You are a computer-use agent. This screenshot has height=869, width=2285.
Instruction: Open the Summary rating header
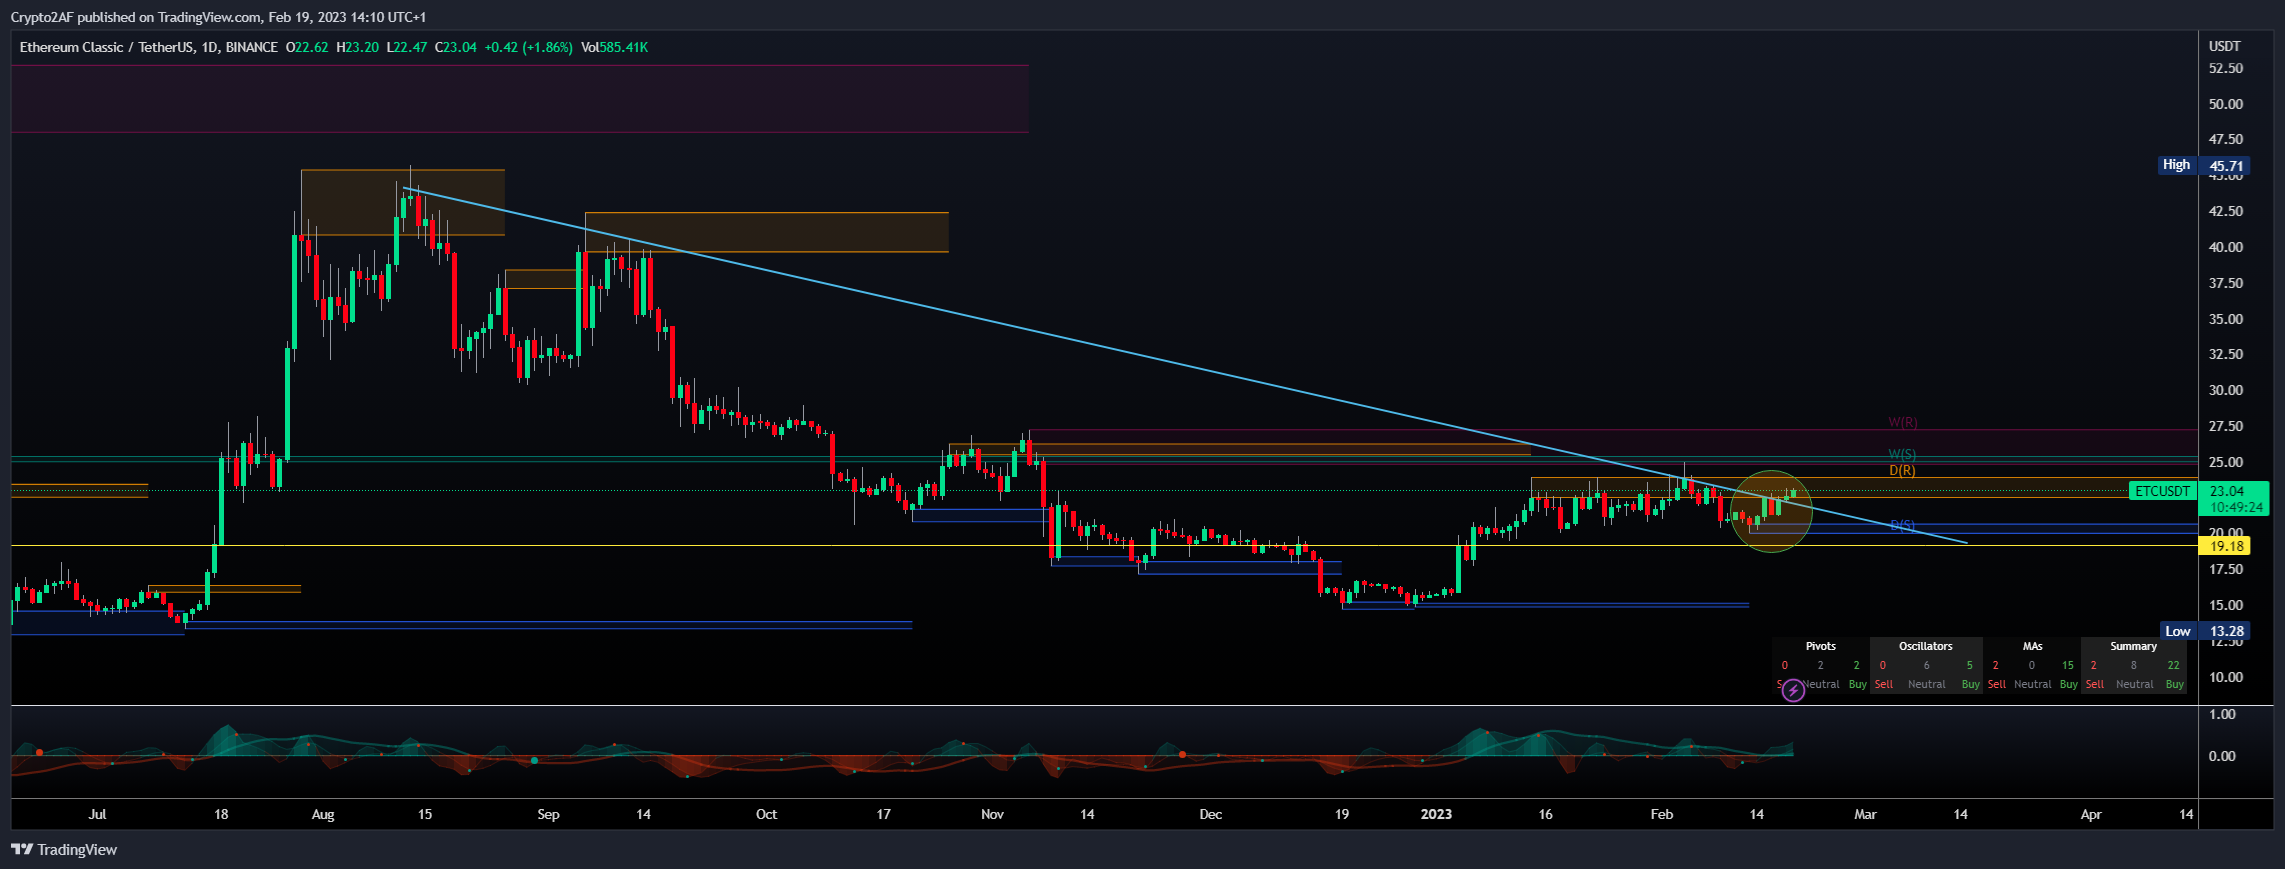pos(2133,646)
